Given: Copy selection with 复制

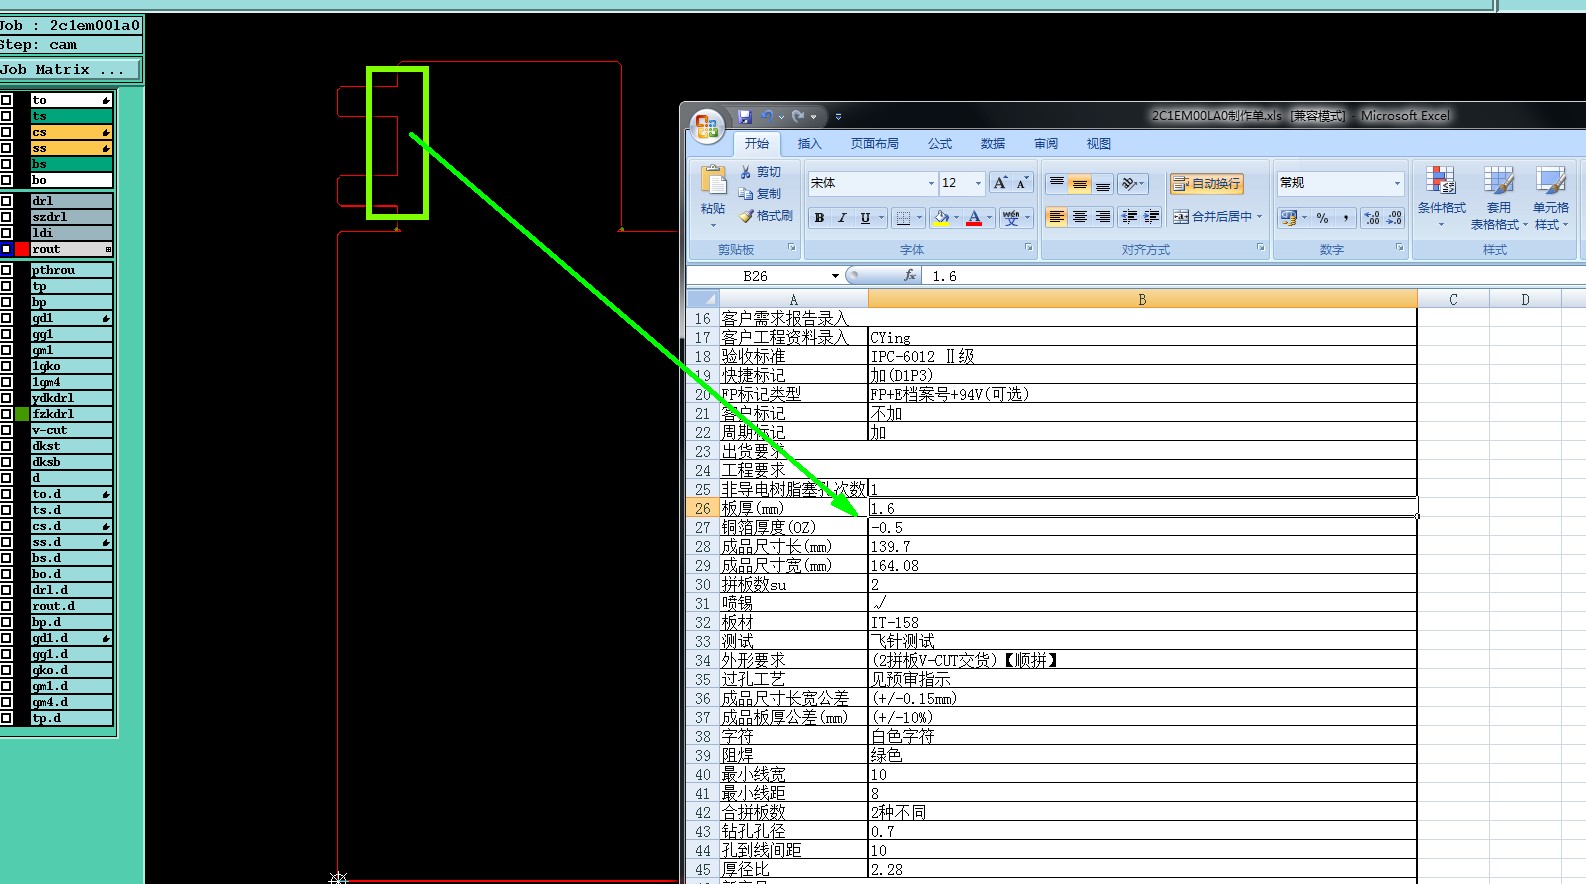Looking at the screenshot, I should tap(761, 194).
